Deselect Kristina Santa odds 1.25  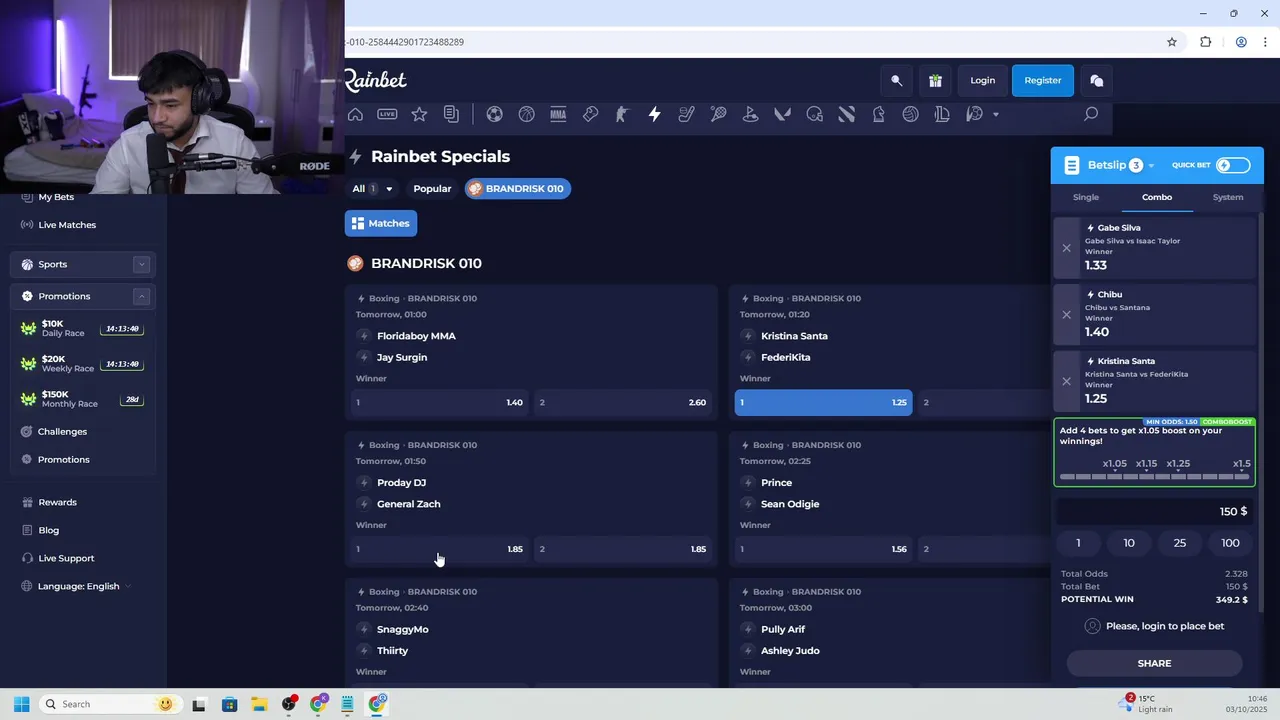[x=823, y=402]
